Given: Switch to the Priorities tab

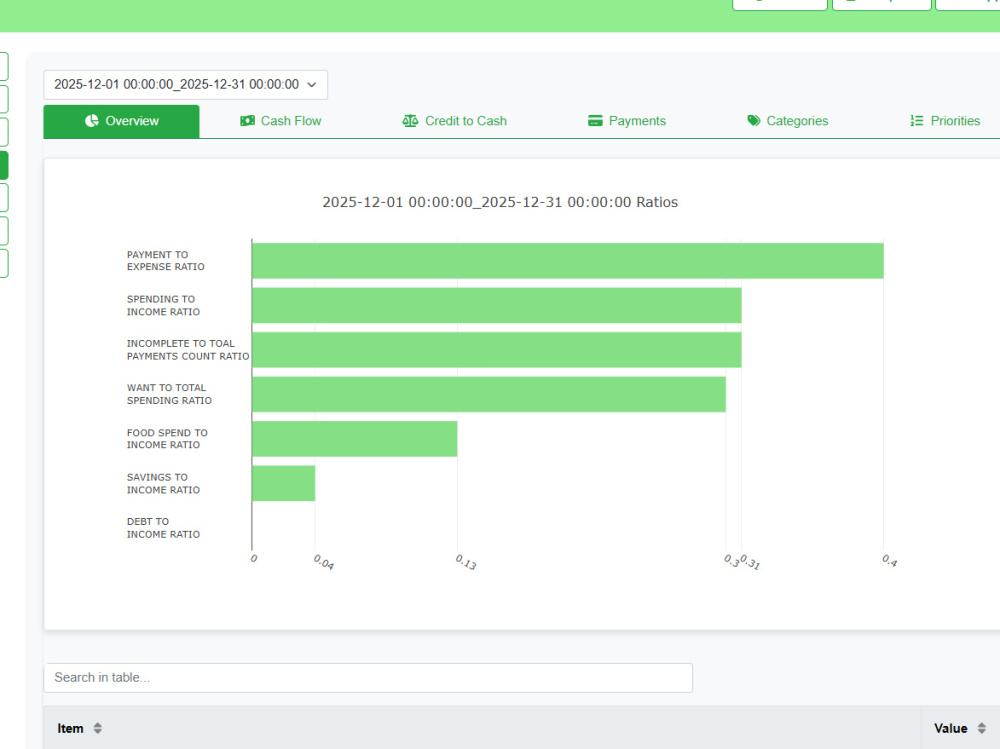Looking at the screenshot, I should point(945,121).
